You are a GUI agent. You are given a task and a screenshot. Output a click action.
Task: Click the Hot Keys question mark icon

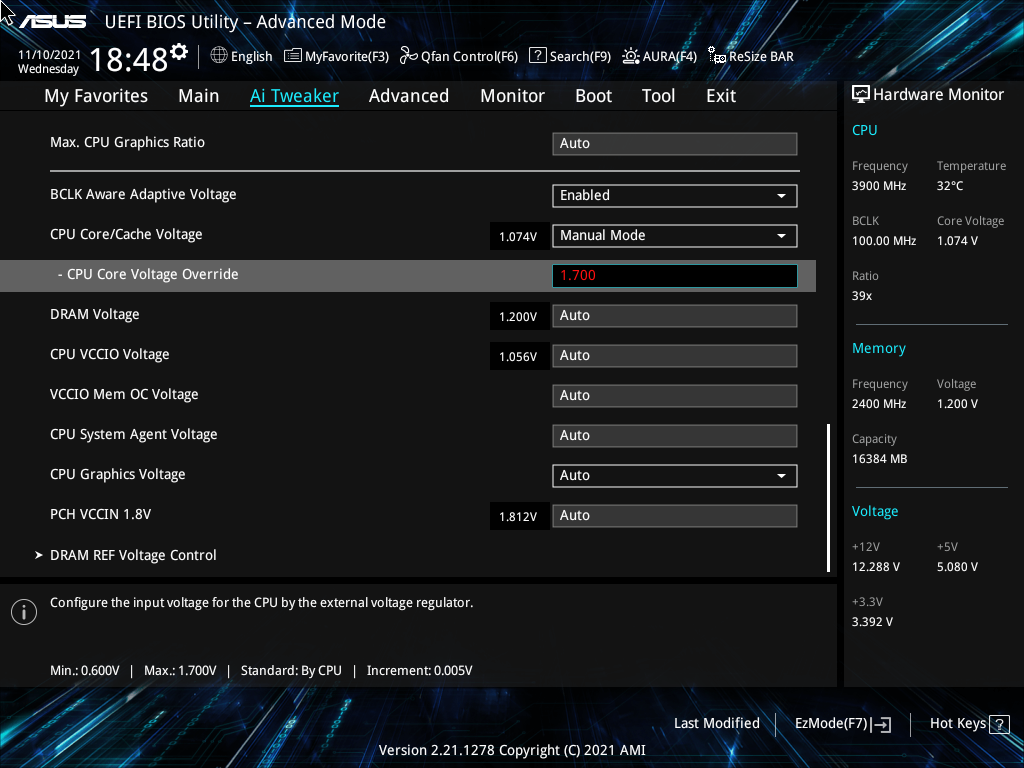pyautogui.click(x=999, y=724)
